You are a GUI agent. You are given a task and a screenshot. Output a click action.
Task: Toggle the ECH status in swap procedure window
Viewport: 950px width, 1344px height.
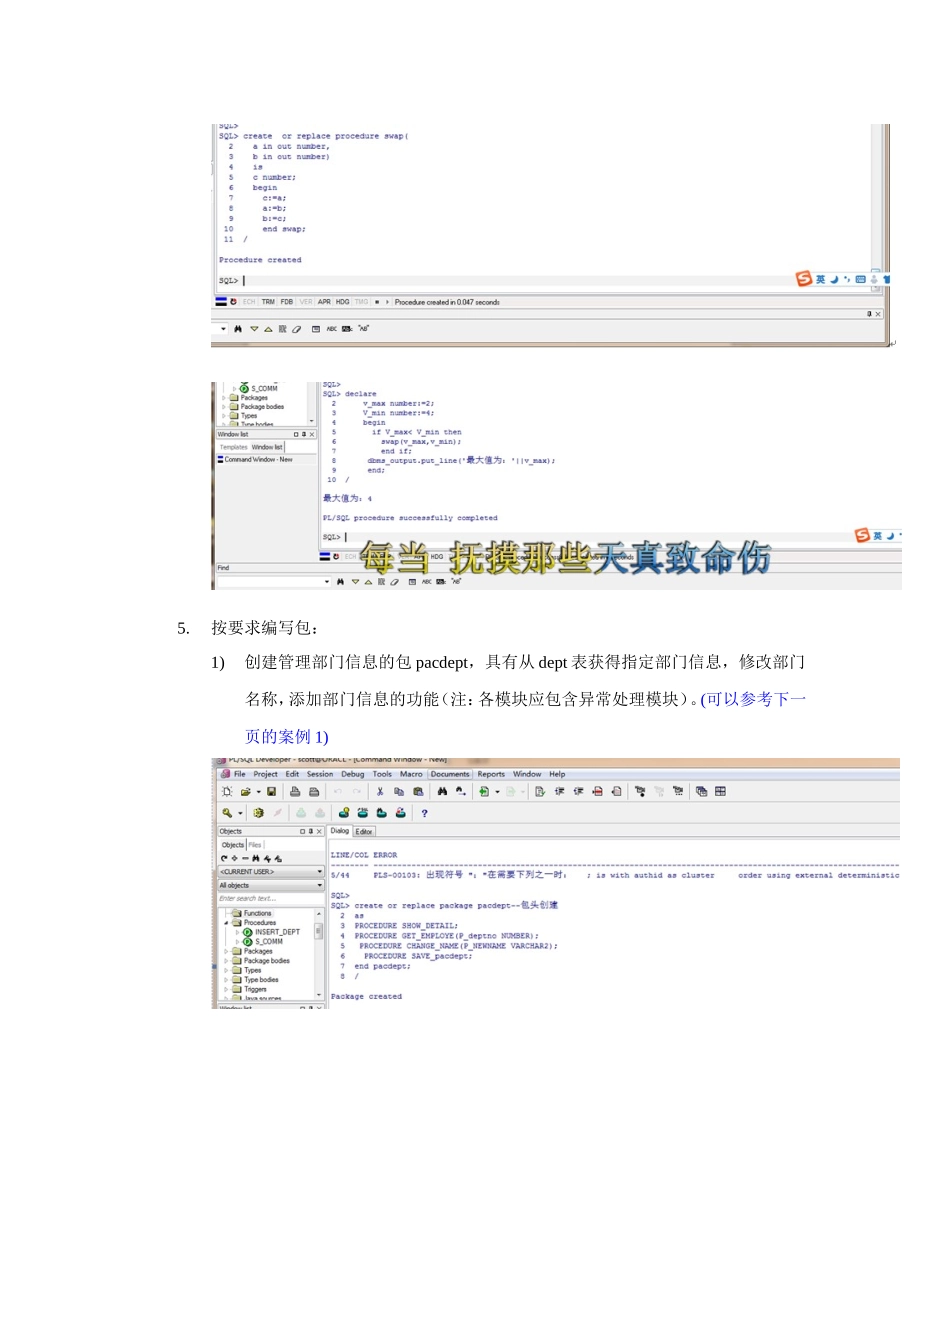tap(249, 302)
